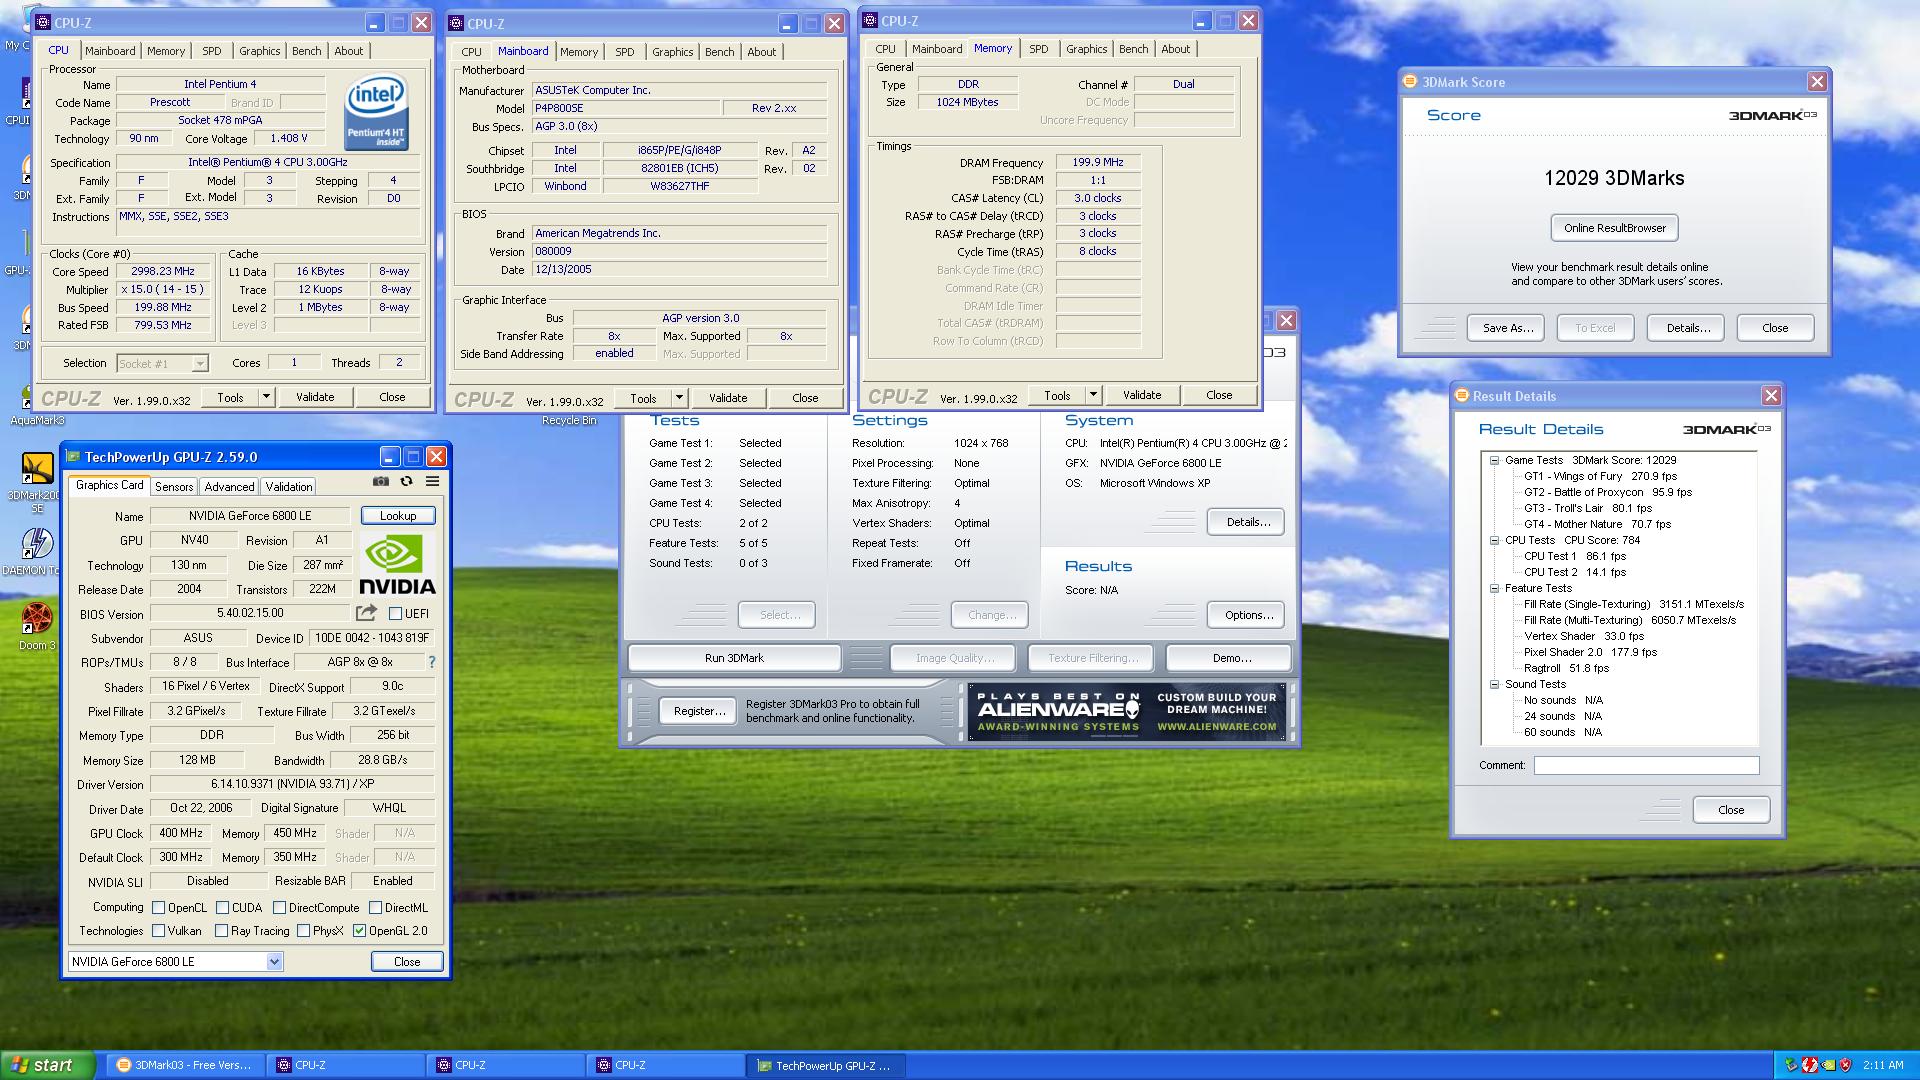Click the NVIDIA logo in GPU-Z
The image size is (1920, 1080).
(x=397, y=565)
